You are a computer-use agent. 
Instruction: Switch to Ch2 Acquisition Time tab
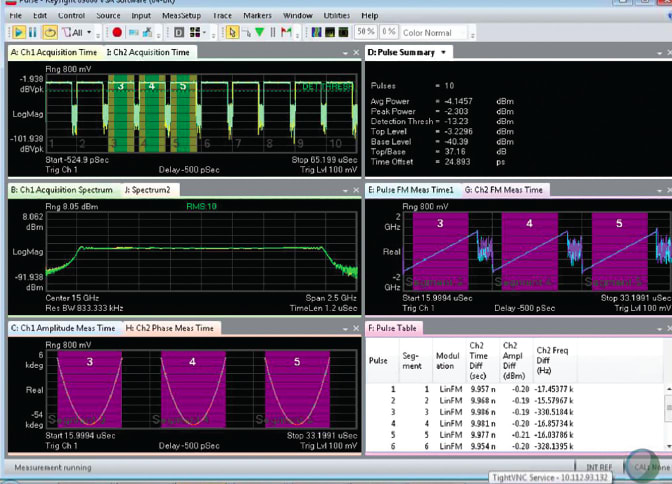click(x=150, y=52)
